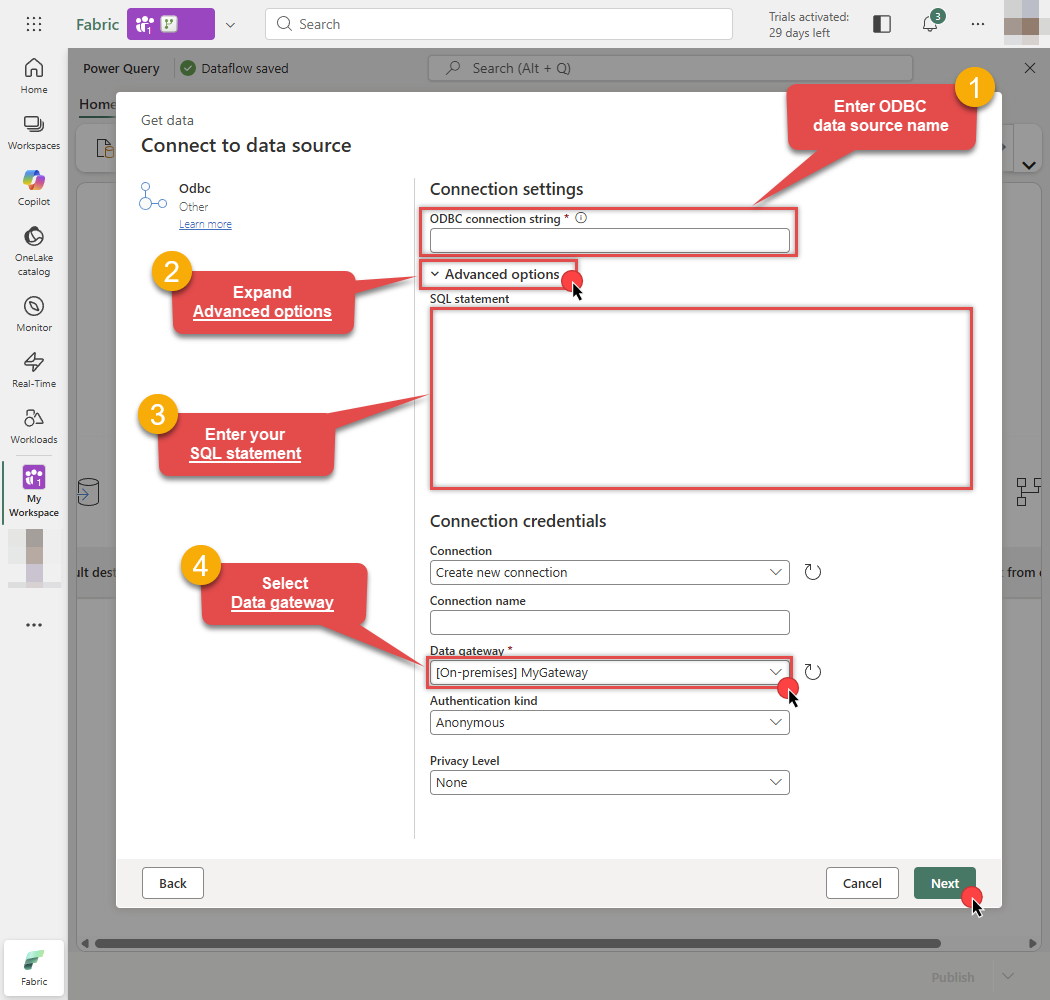Open the Odbc Learn more link
Screen dimensions: 1050x1000
click(205, 223)
